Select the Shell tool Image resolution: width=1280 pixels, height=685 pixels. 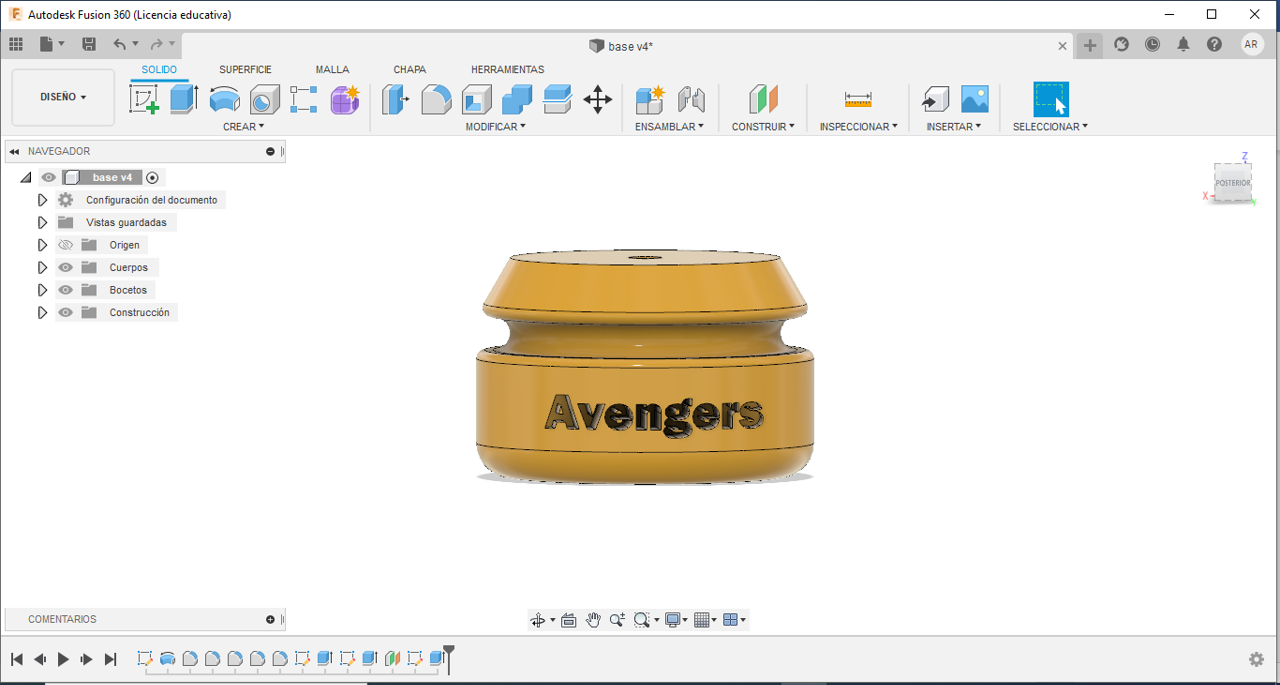477,99
